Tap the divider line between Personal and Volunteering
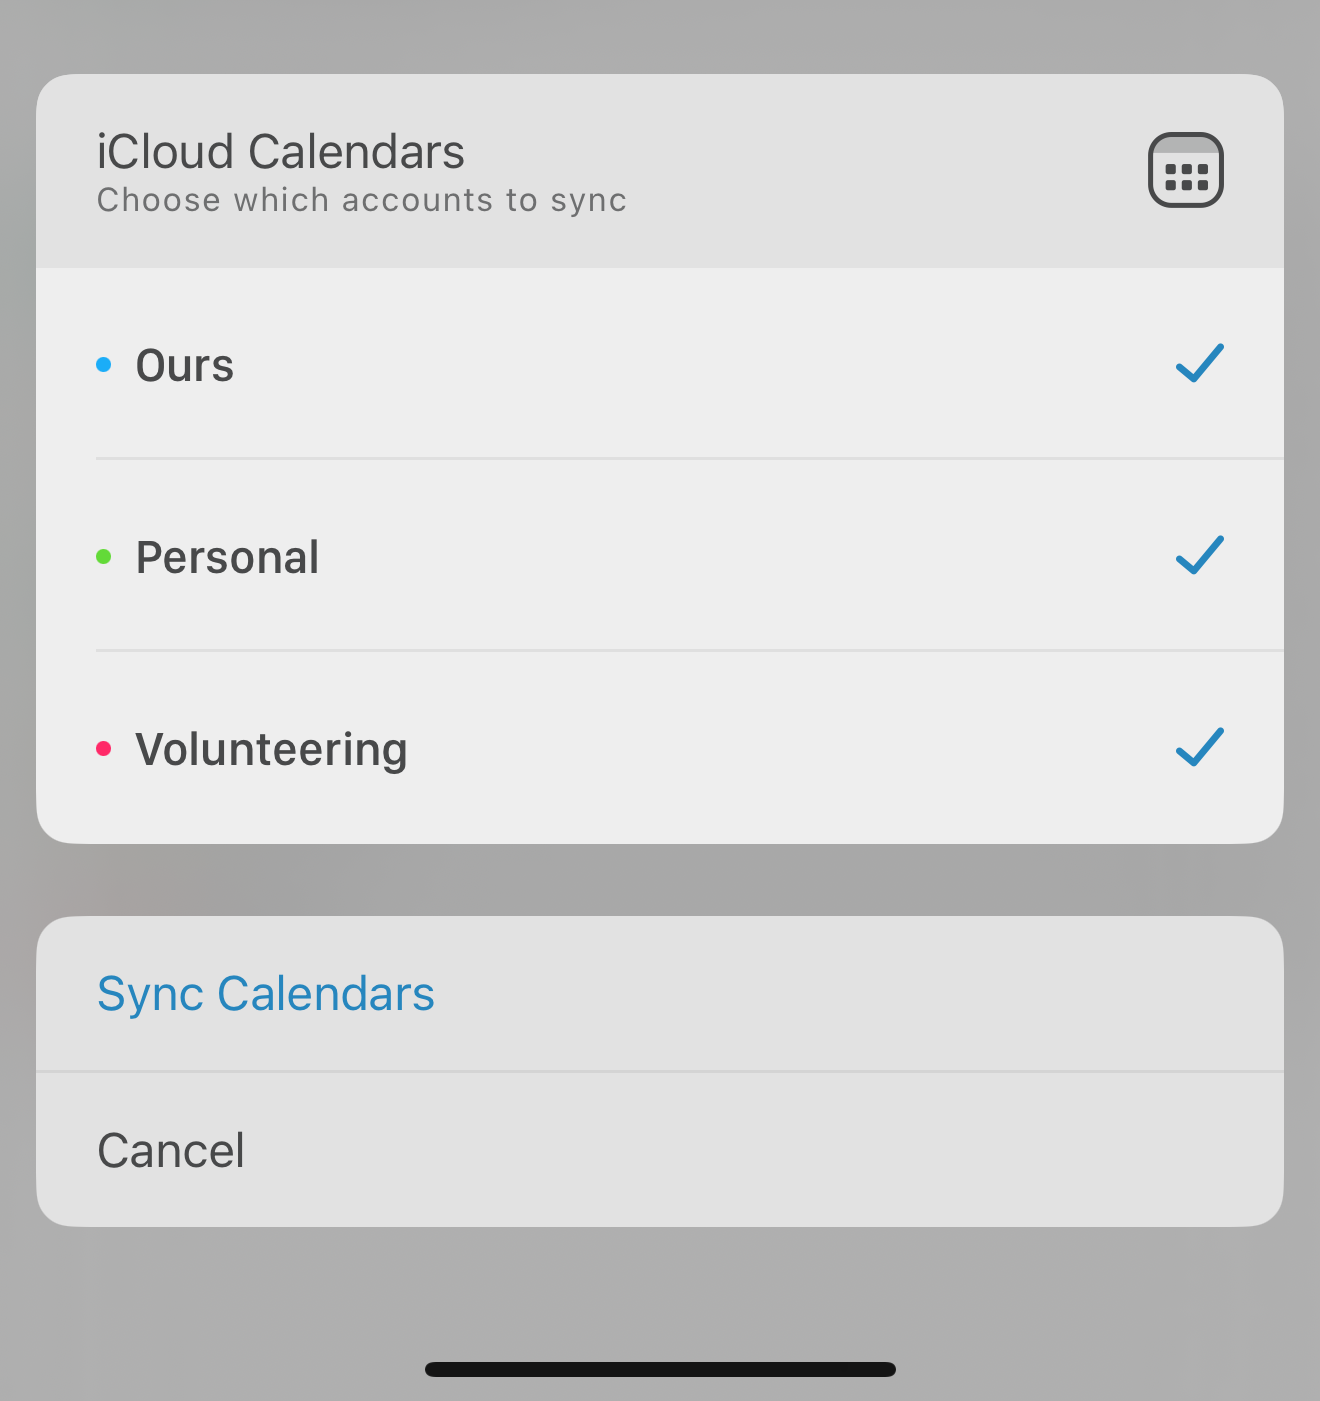 coord(690,651)
